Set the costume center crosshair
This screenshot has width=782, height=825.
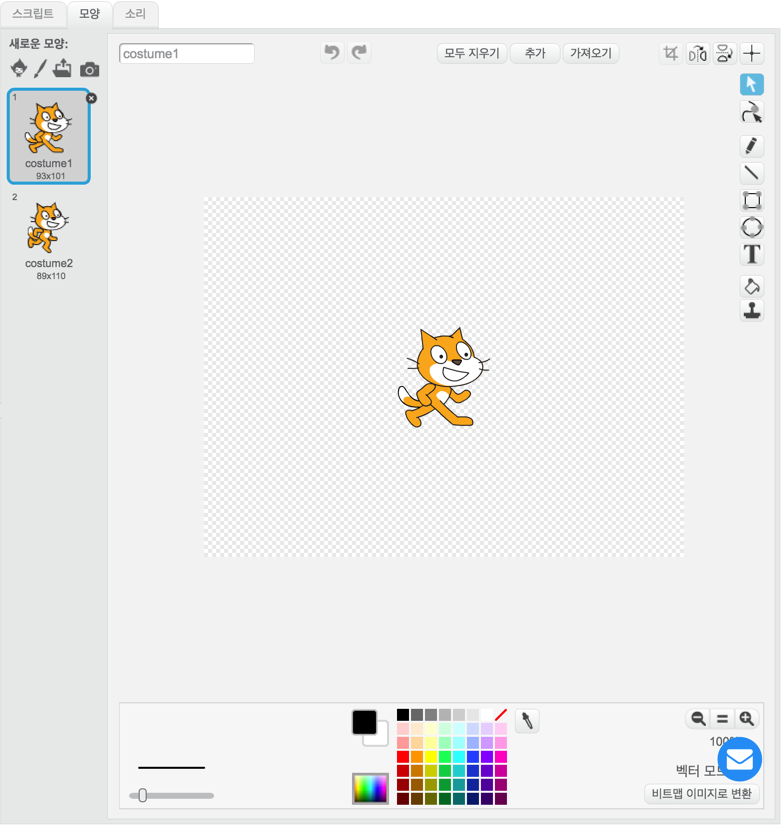tap(752, 53)
